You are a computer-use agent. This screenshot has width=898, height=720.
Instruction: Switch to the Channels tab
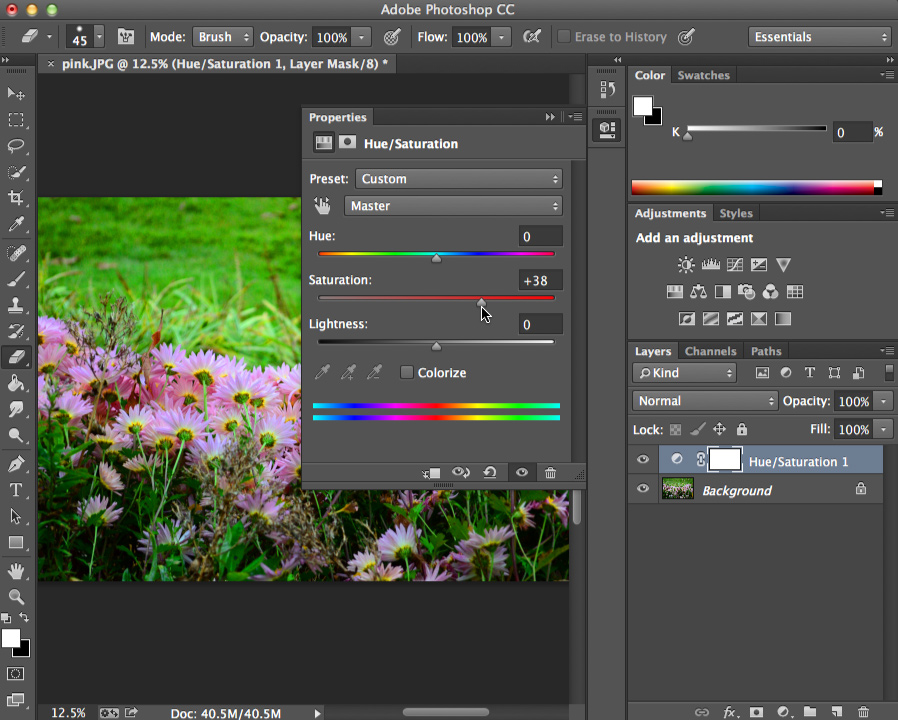point(710,351)
